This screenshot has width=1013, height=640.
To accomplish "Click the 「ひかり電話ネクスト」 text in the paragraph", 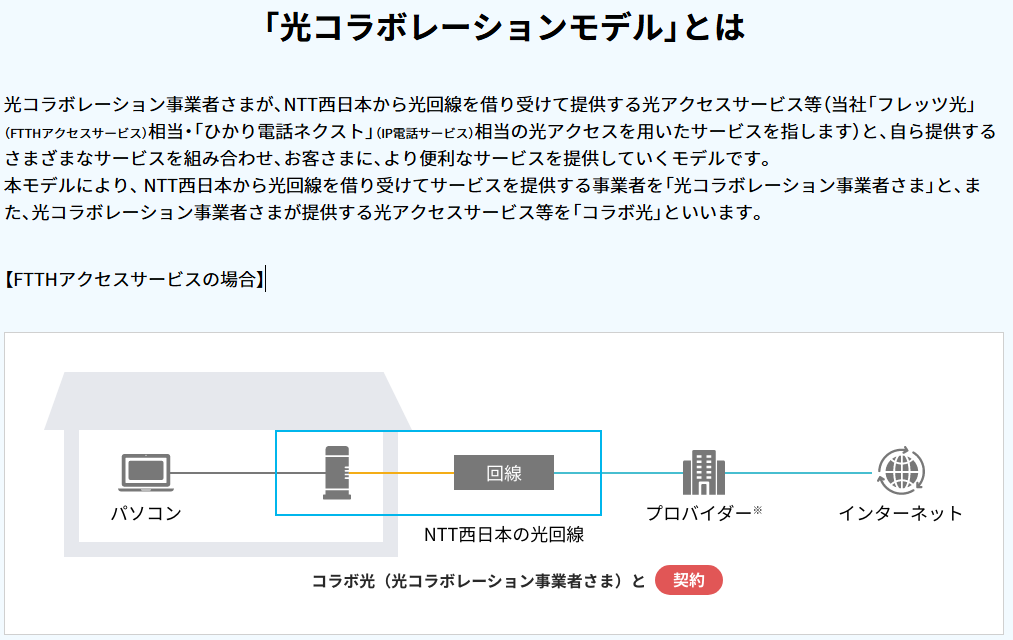I will (x=284, y=132).
